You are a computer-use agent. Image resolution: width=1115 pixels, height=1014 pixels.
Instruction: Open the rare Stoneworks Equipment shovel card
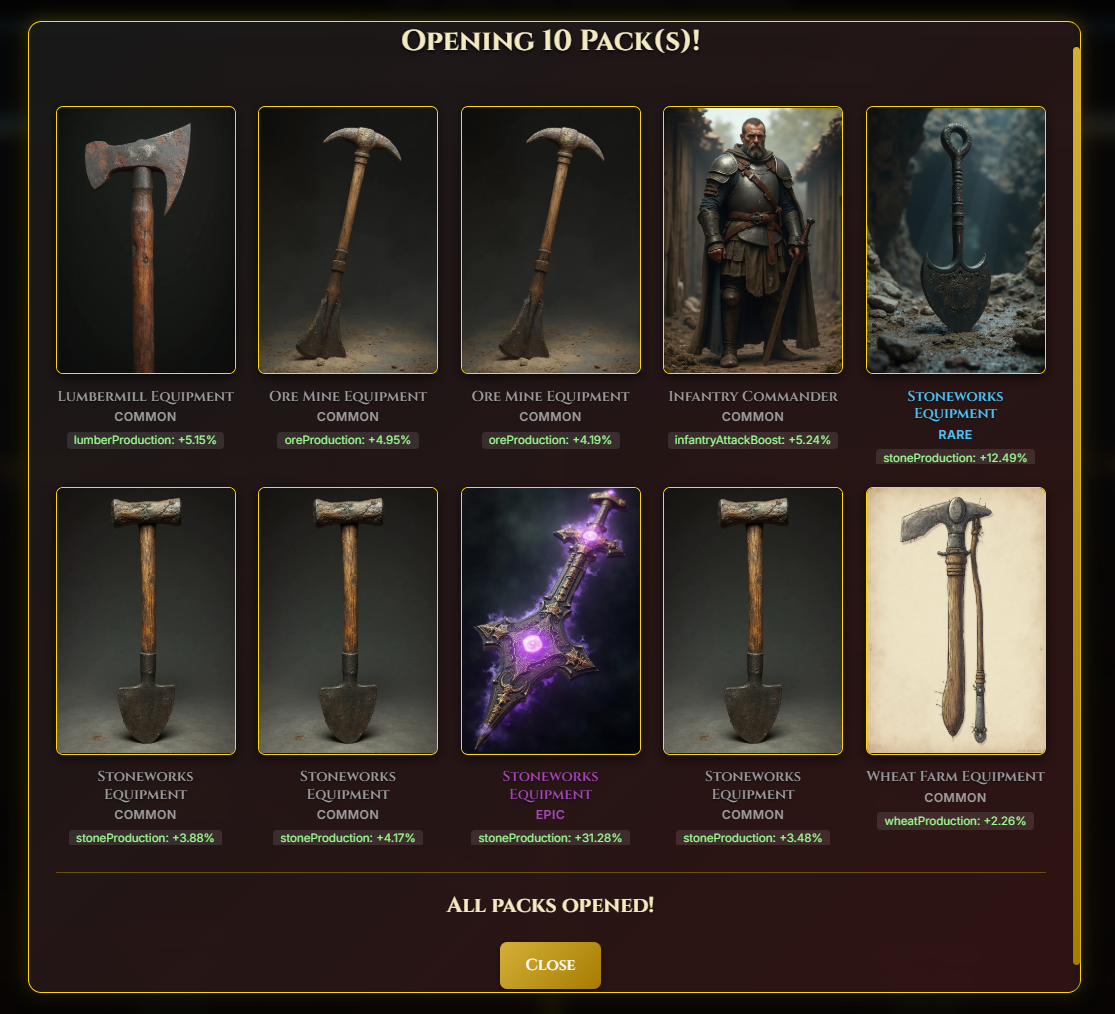coord(955,240)
